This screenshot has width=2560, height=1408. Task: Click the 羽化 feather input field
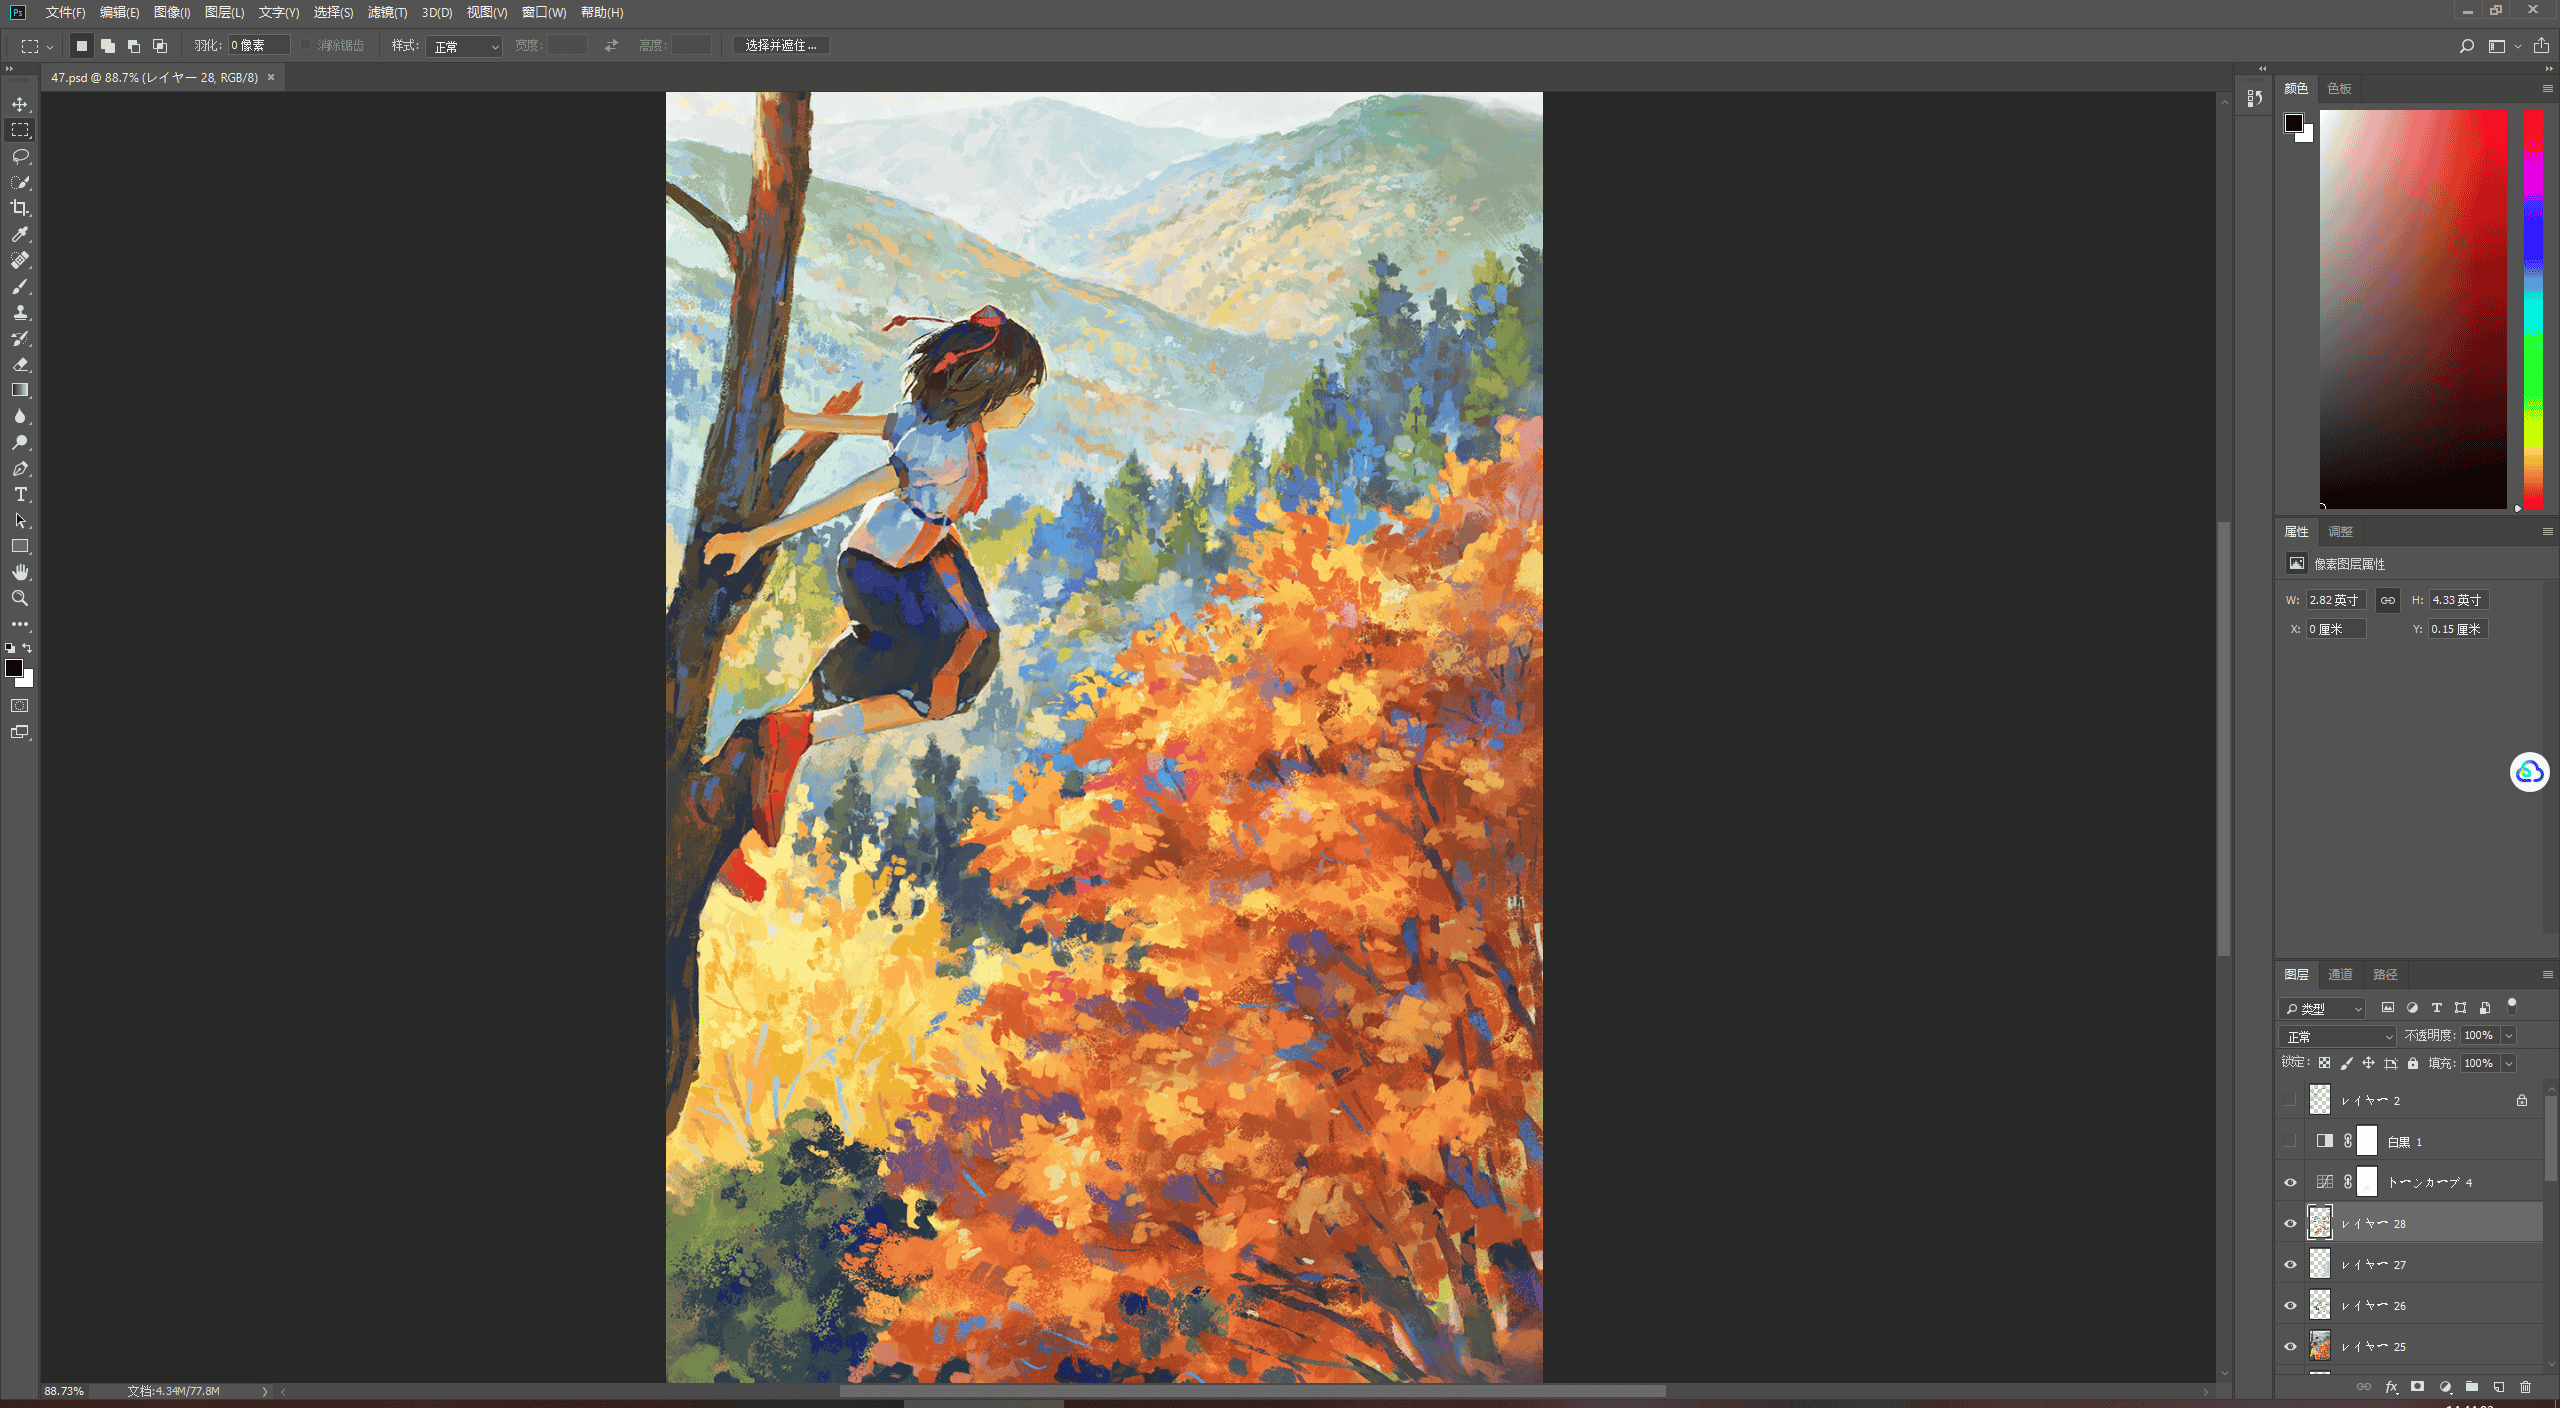point(259,45)
